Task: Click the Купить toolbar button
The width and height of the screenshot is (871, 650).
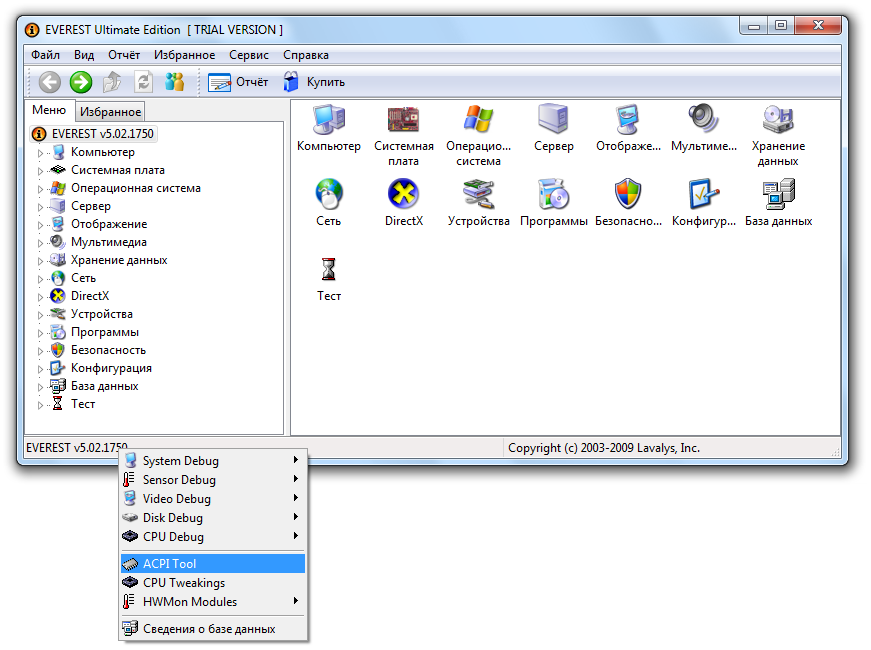Action: (314, 82)
